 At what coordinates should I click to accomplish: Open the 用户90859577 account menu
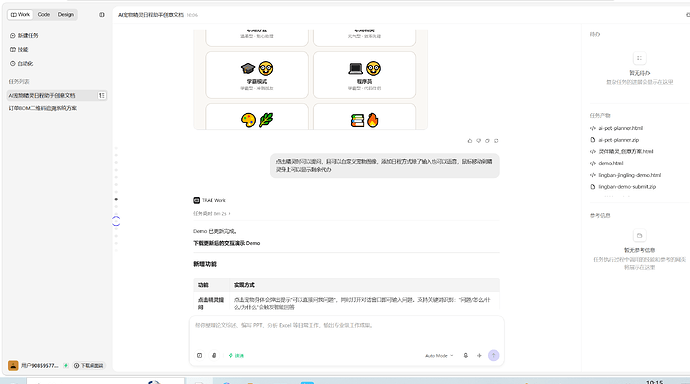point(40,366)
